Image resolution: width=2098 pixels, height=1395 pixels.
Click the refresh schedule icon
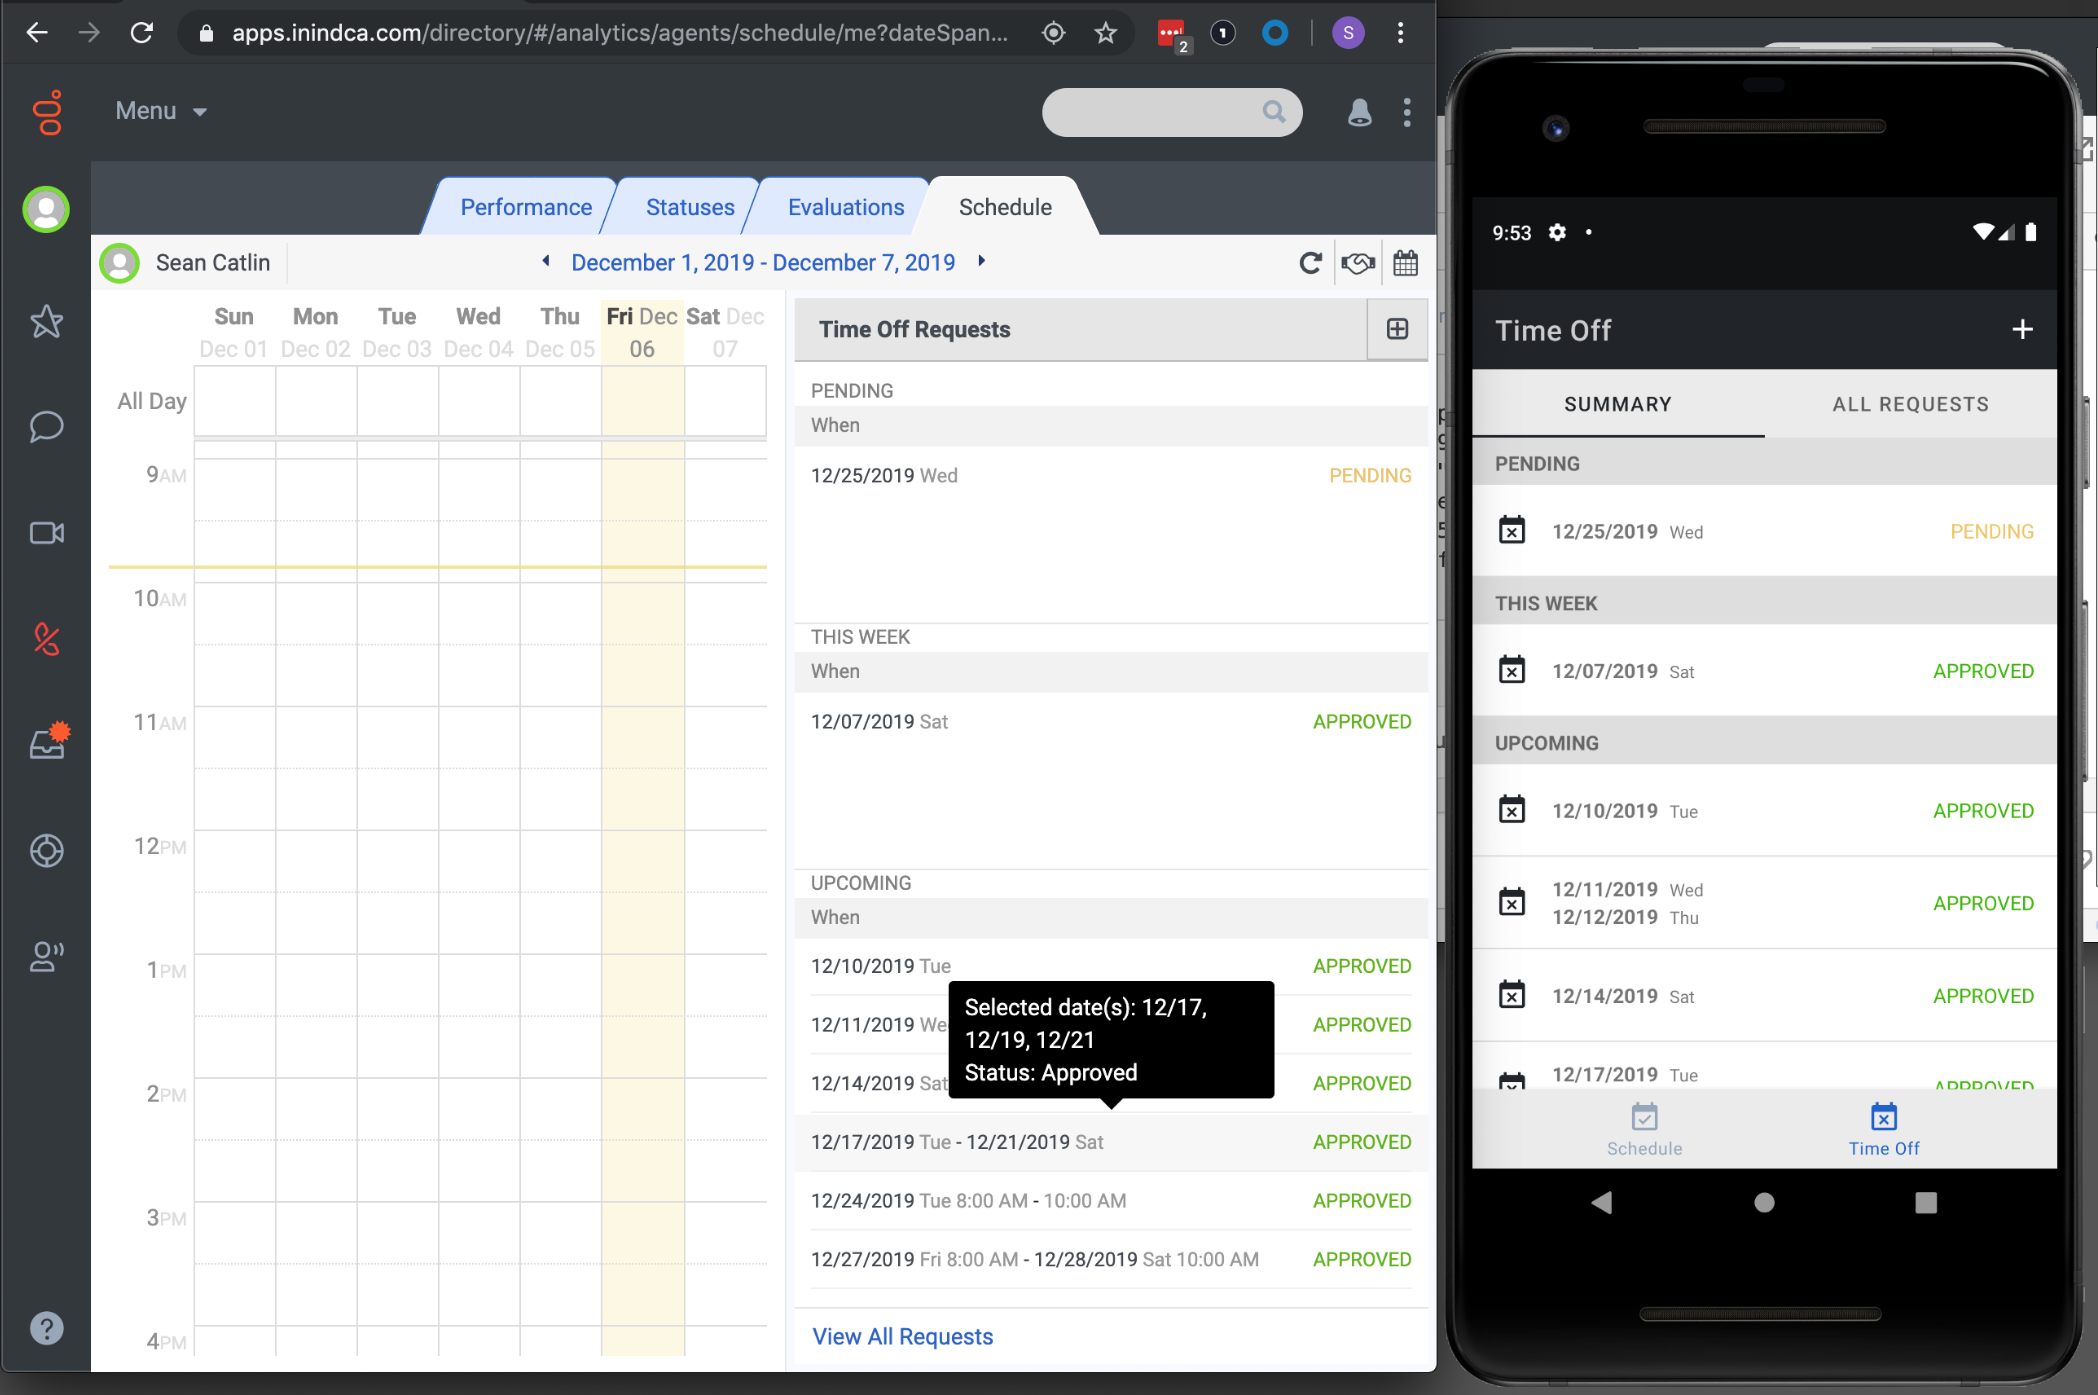pyautogui.click(x=1310, y=263)
